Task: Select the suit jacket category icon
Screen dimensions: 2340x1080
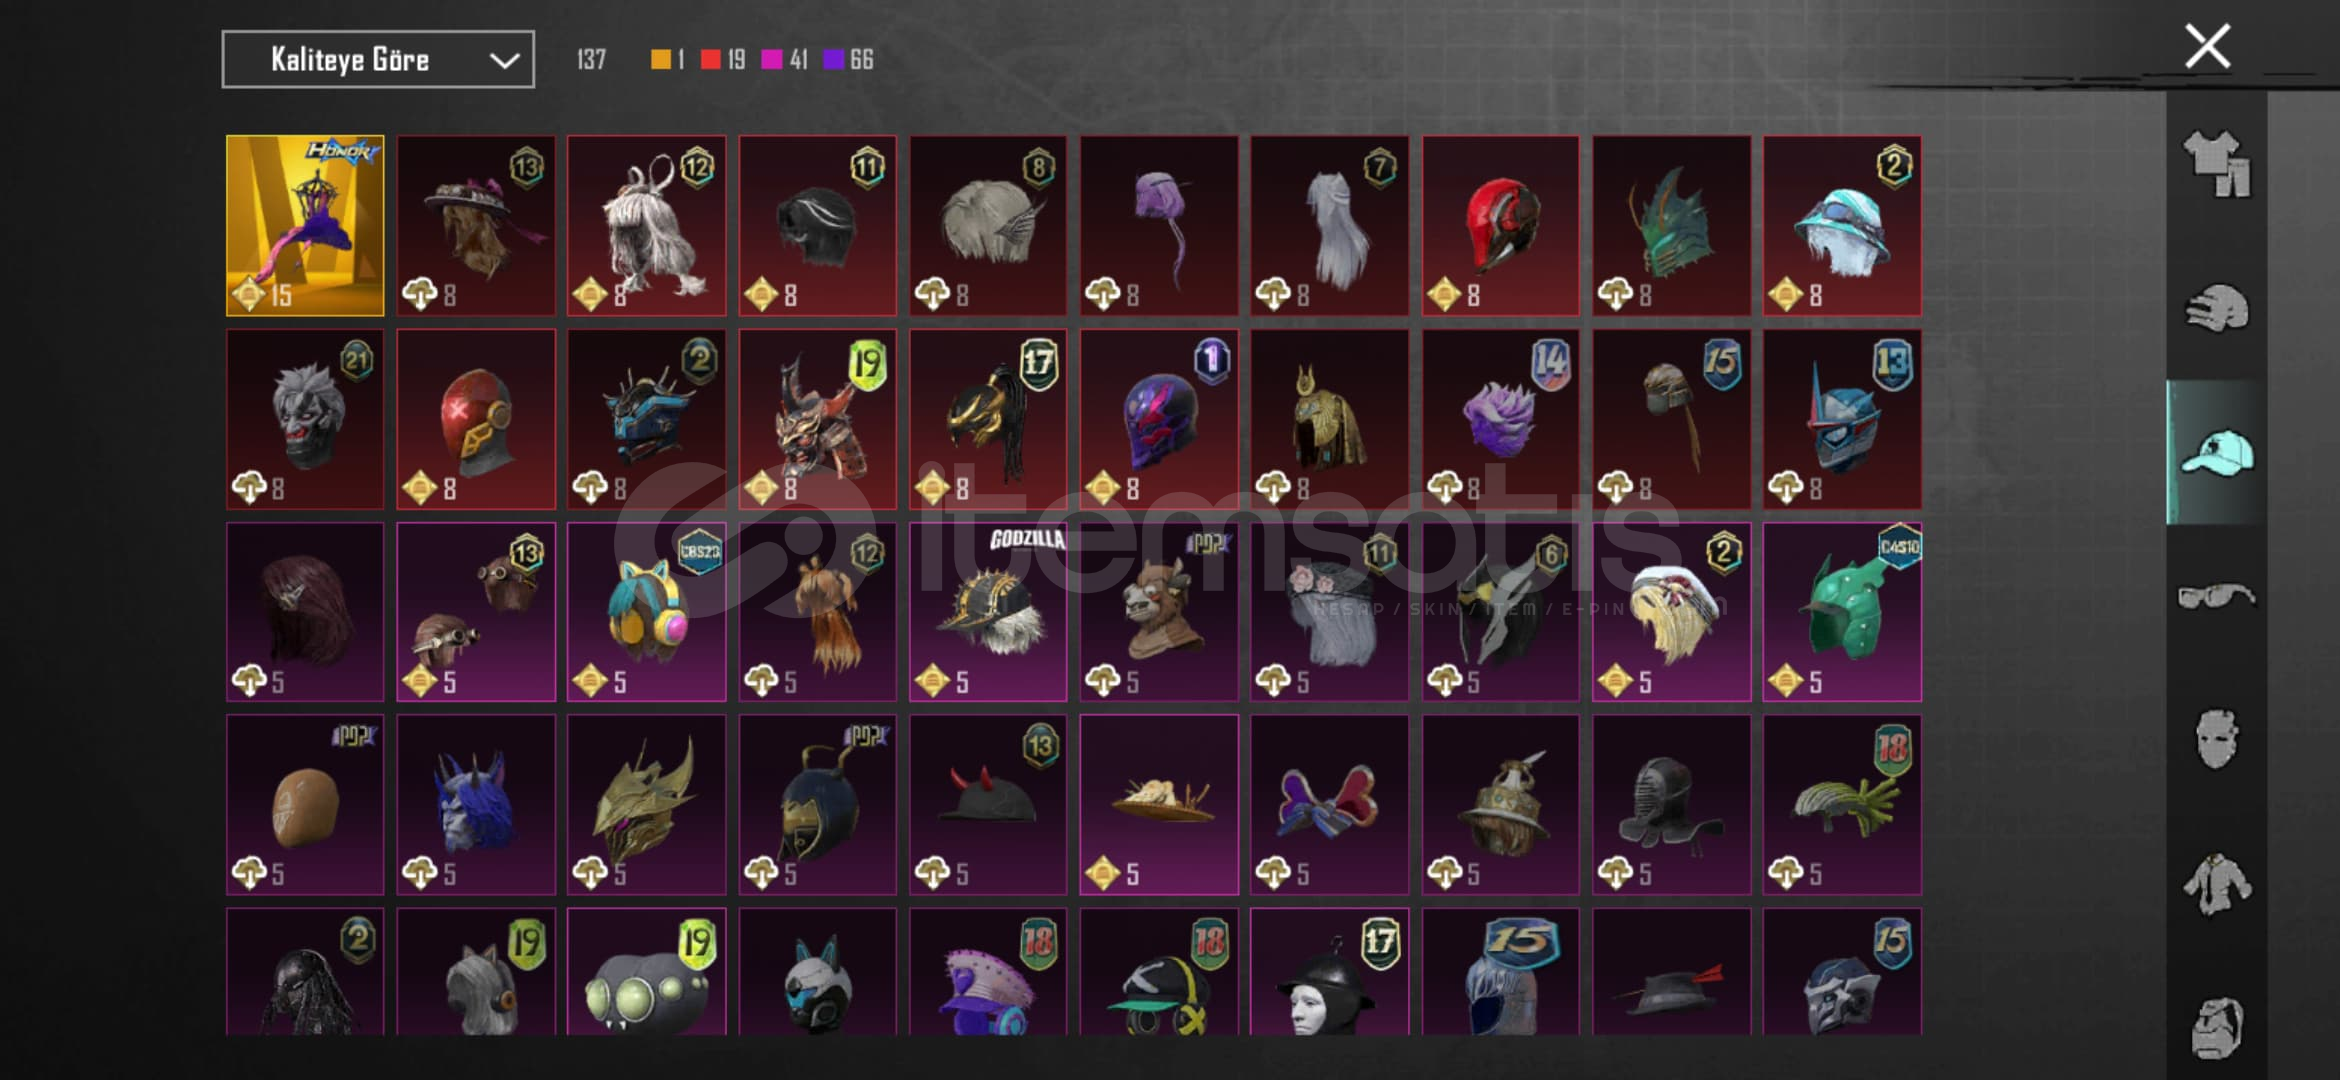Action: (x=2216, y=883)
